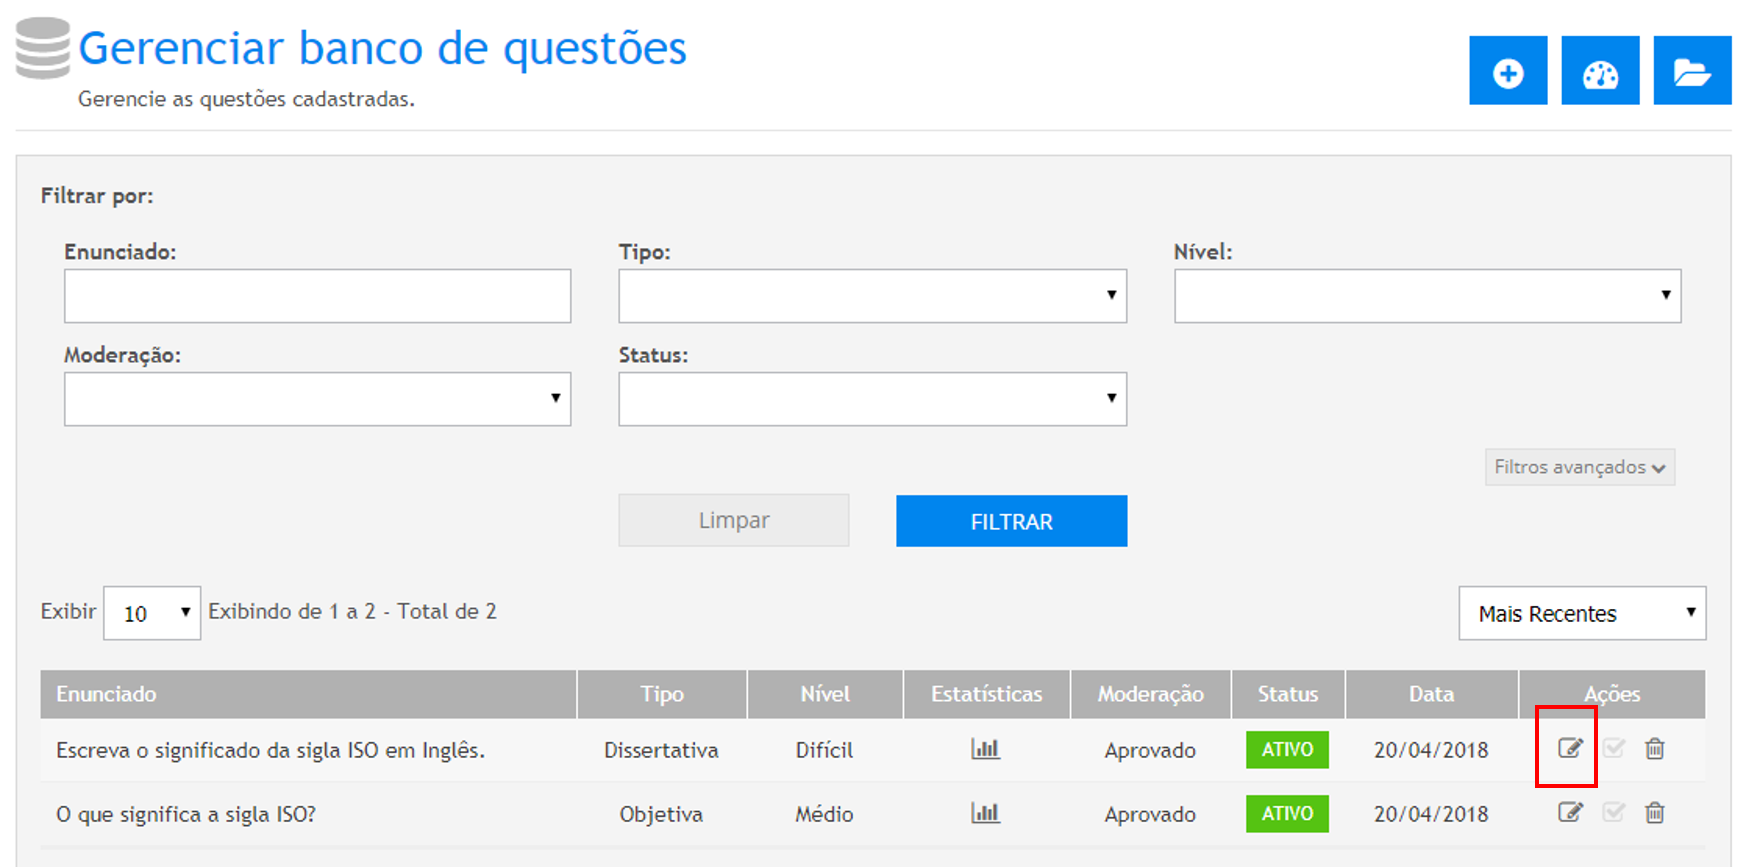Screen dimensions: 1746x867
Task: View statistics for the Dissertativa question
Action: tap(985, 749)
